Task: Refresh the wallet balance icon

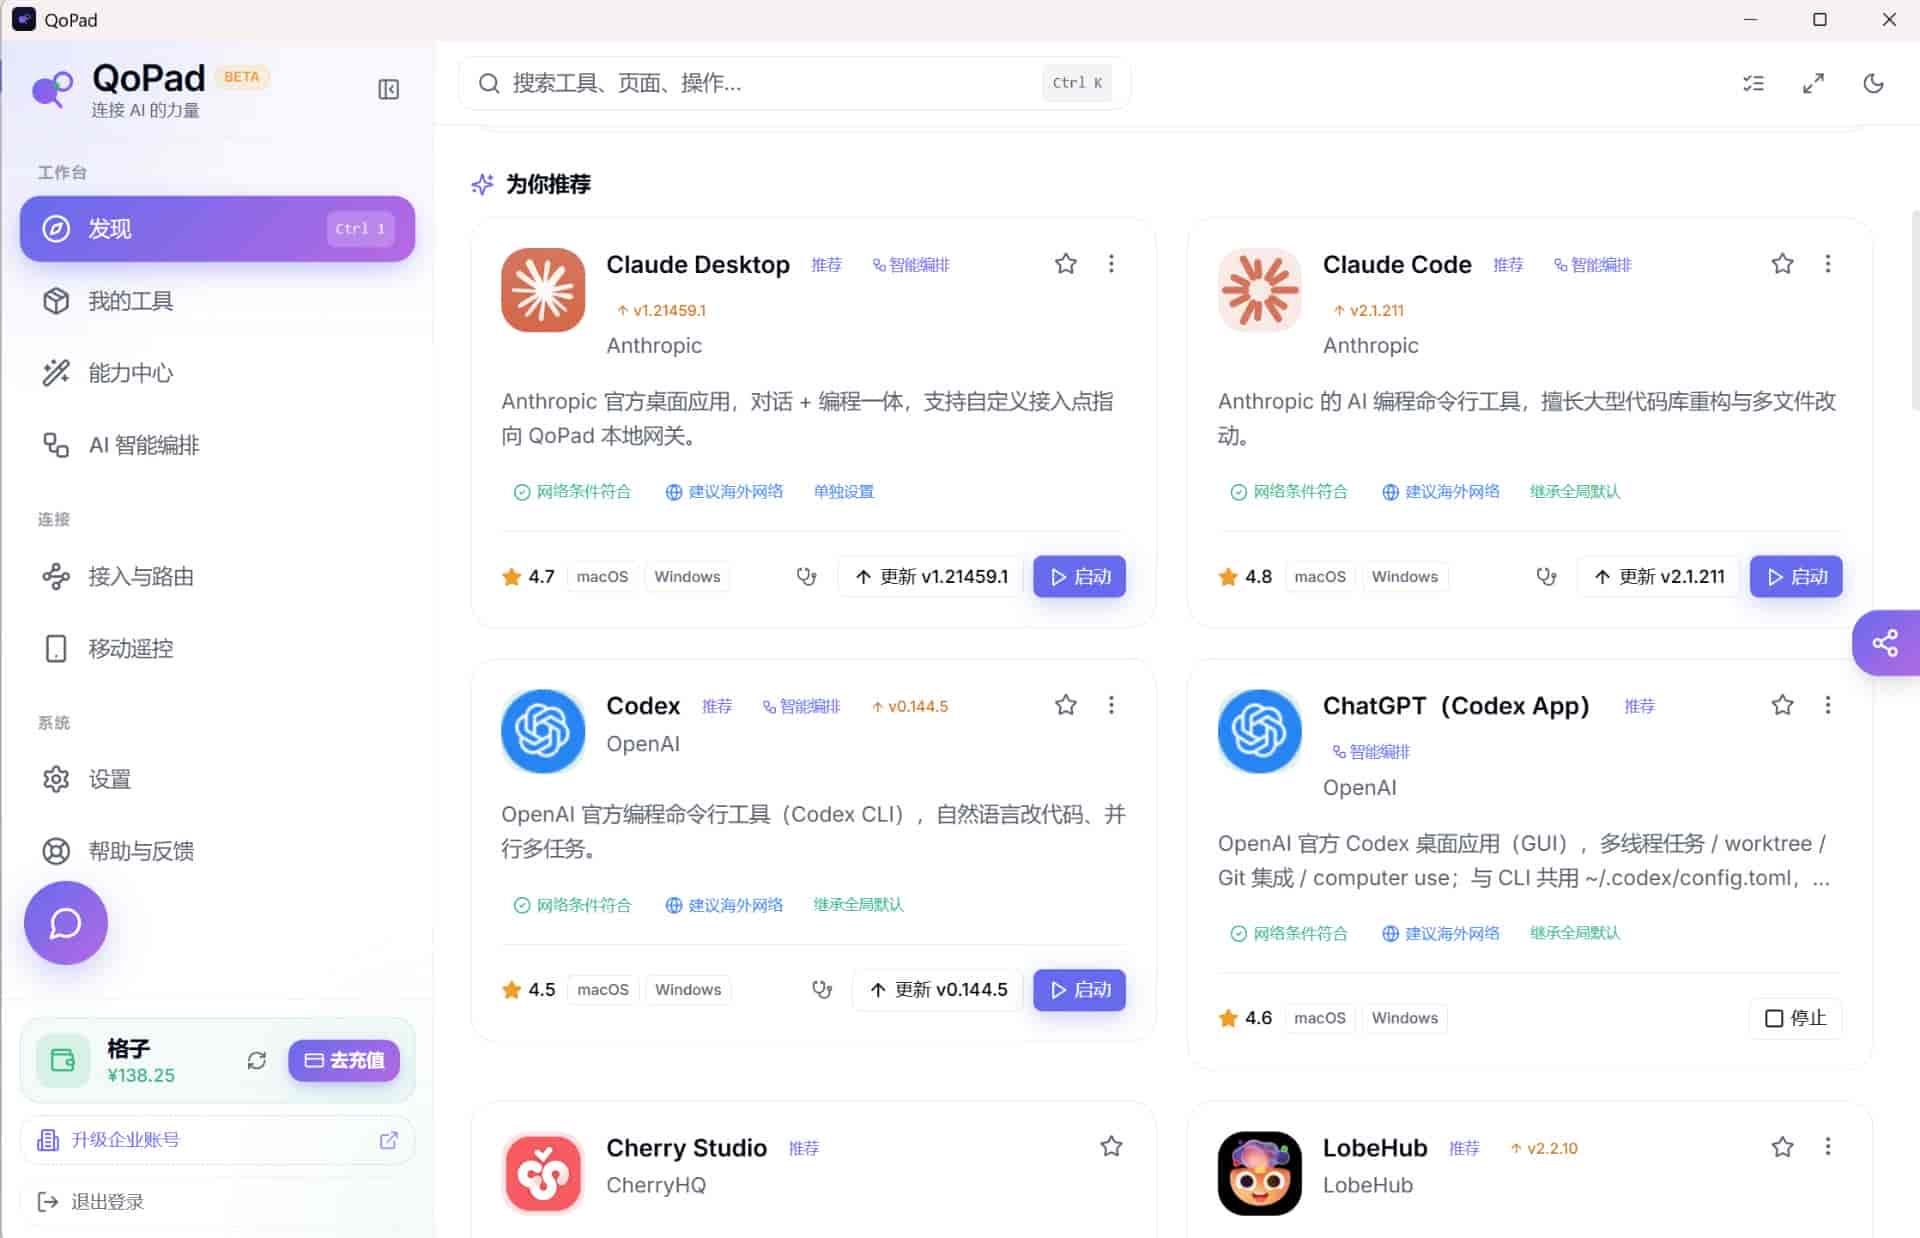Action: pyautogui.click(x=257, y=1060)
